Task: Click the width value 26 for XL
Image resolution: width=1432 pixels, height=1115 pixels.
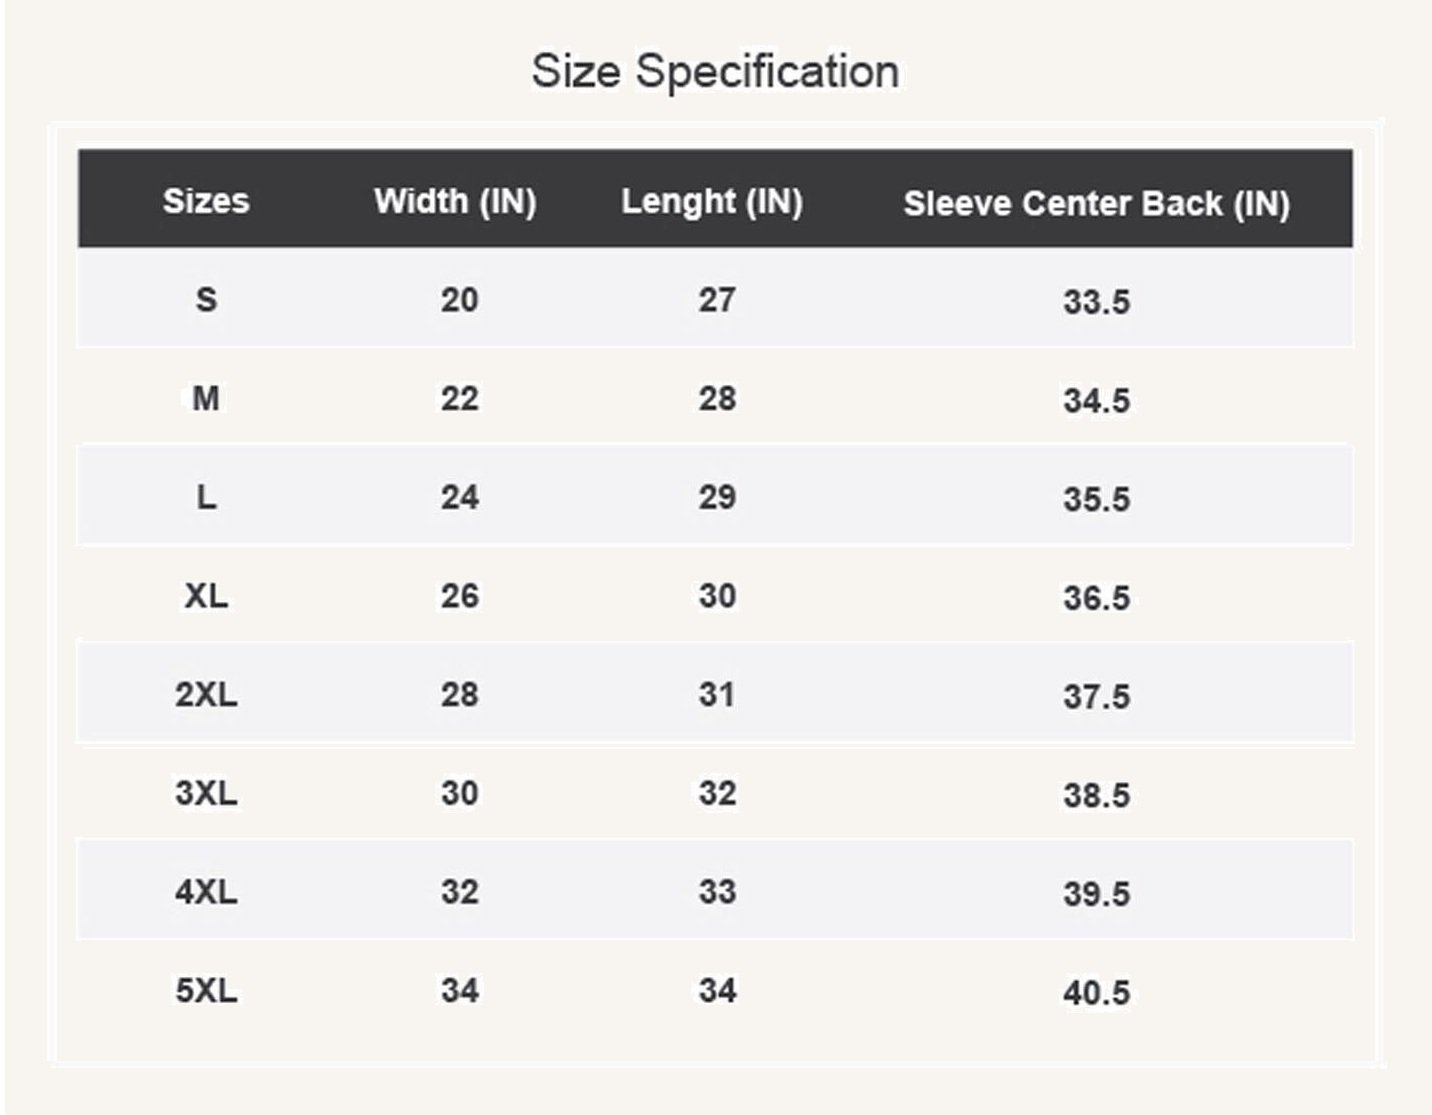Action: click(x=459, y=596)
